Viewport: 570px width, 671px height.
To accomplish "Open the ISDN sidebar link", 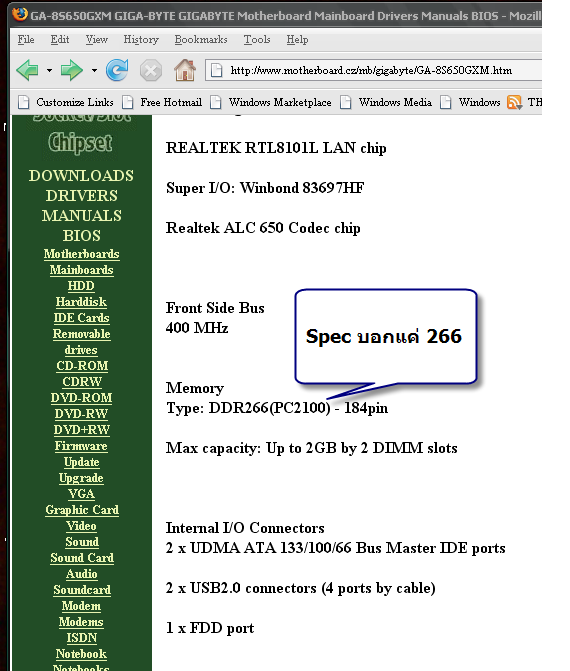I will pyautogui.click(x=81, y=638).
